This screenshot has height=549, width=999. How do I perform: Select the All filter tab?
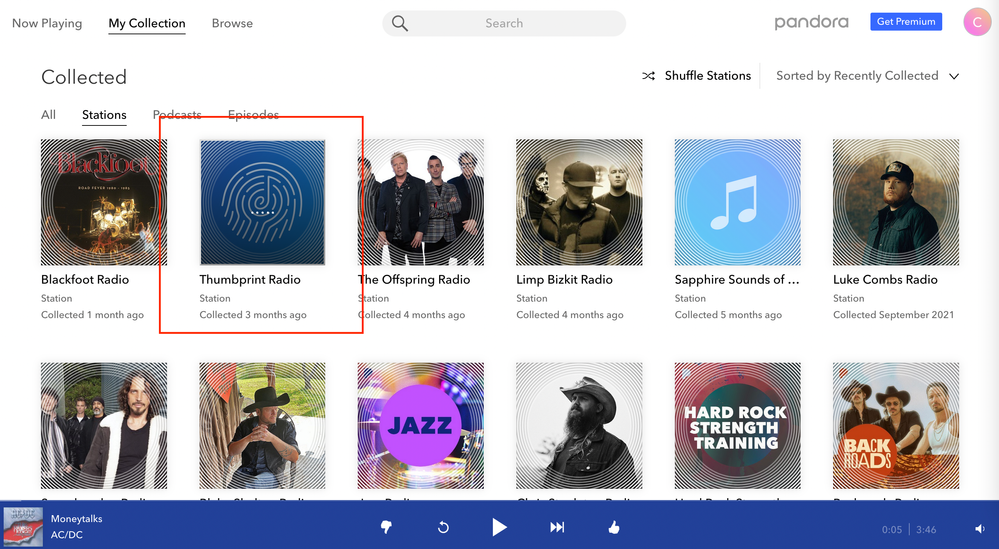48,115
